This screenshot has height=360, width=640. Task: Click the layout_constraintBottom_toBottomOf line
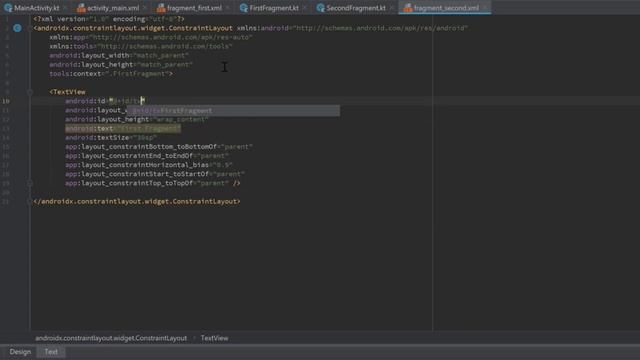pos(159,147)
